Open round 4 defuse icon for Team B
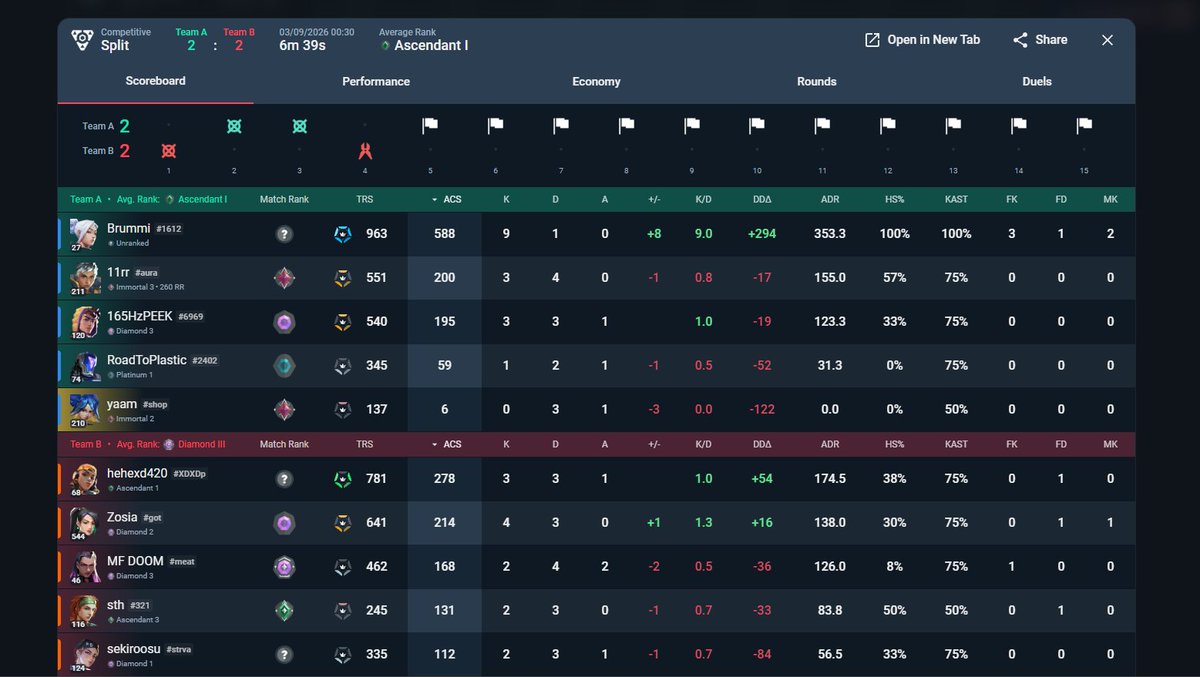Image resolution: width=1200 pixels, height=677 pixels. click(x=365, y=151)
